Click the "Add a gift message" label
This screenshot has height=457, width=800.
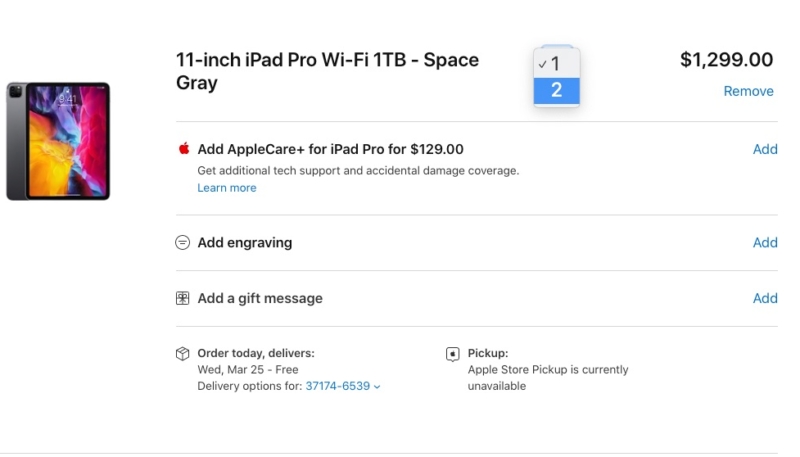point(260,298)
